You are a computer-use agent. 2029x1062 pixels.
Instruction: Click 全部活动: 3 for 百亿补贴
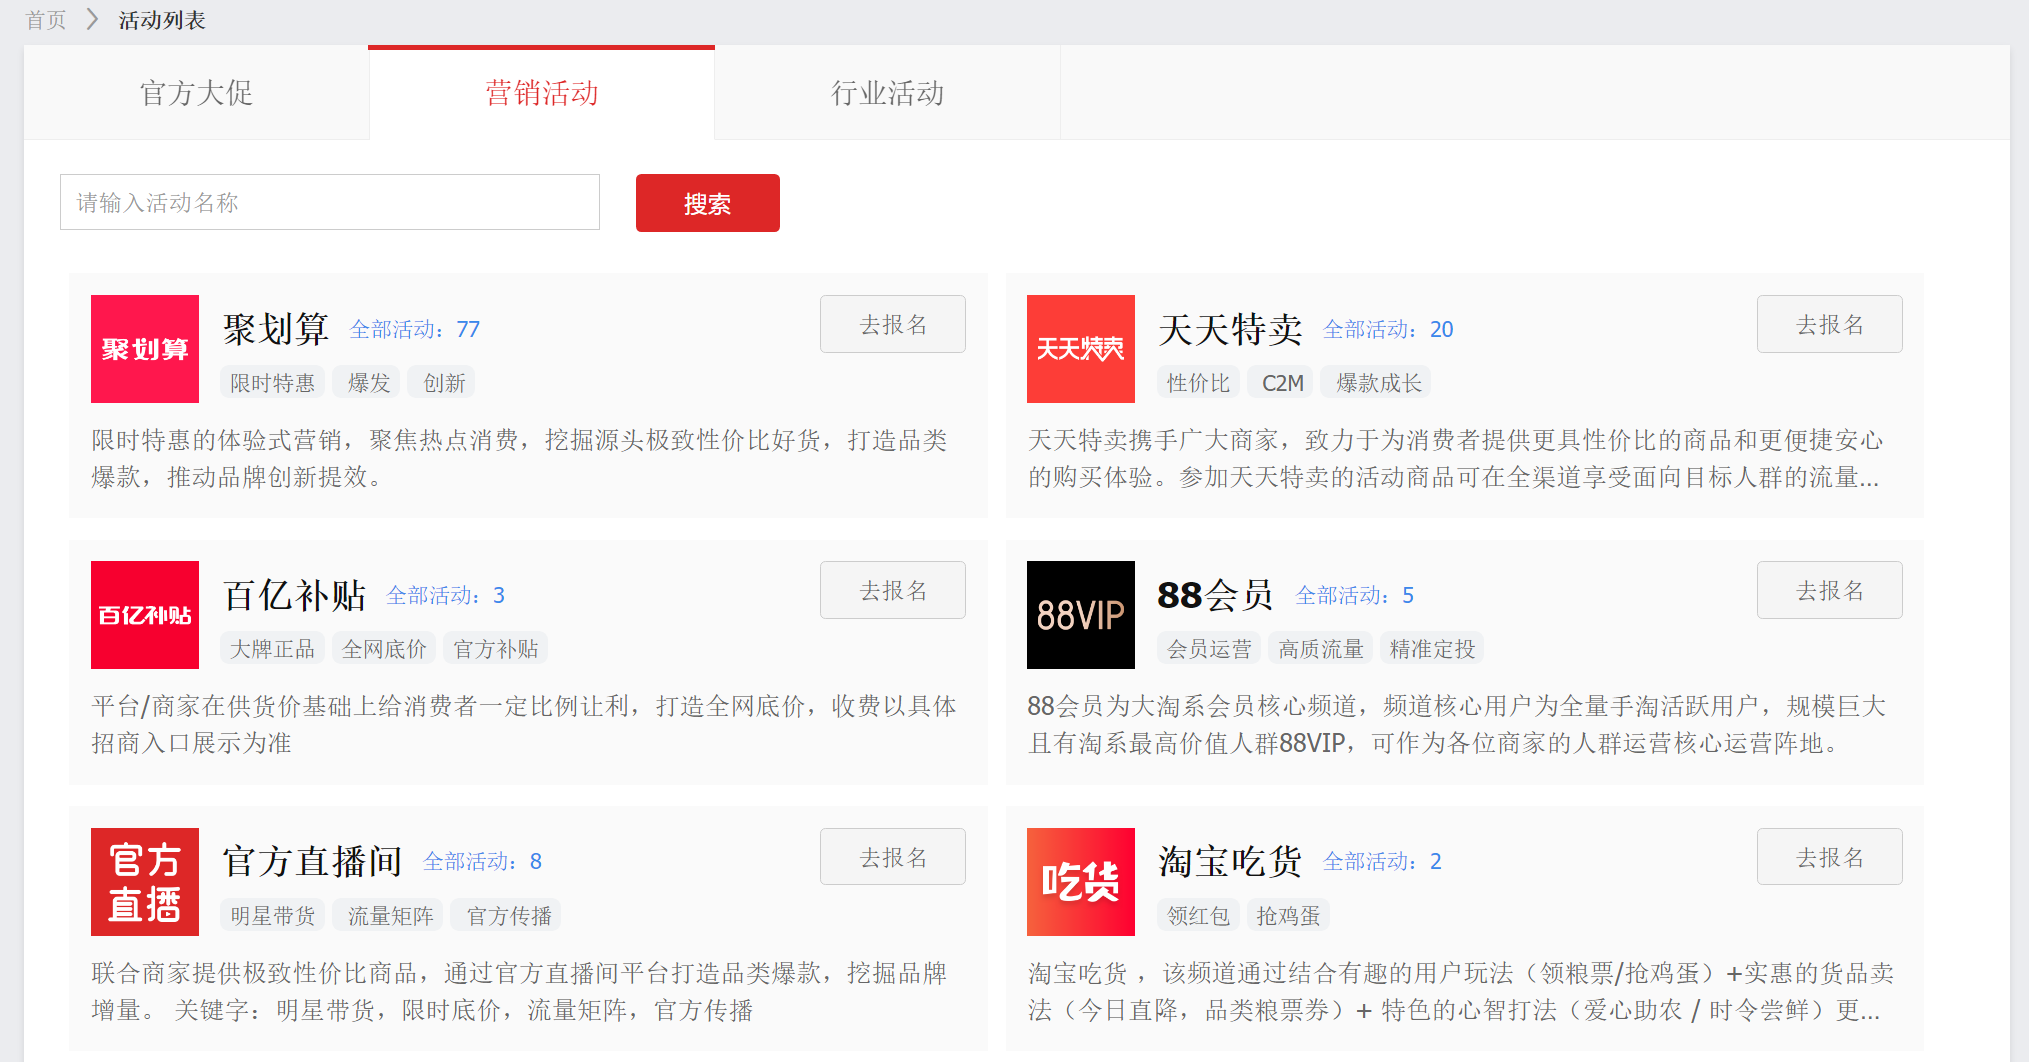446,595
